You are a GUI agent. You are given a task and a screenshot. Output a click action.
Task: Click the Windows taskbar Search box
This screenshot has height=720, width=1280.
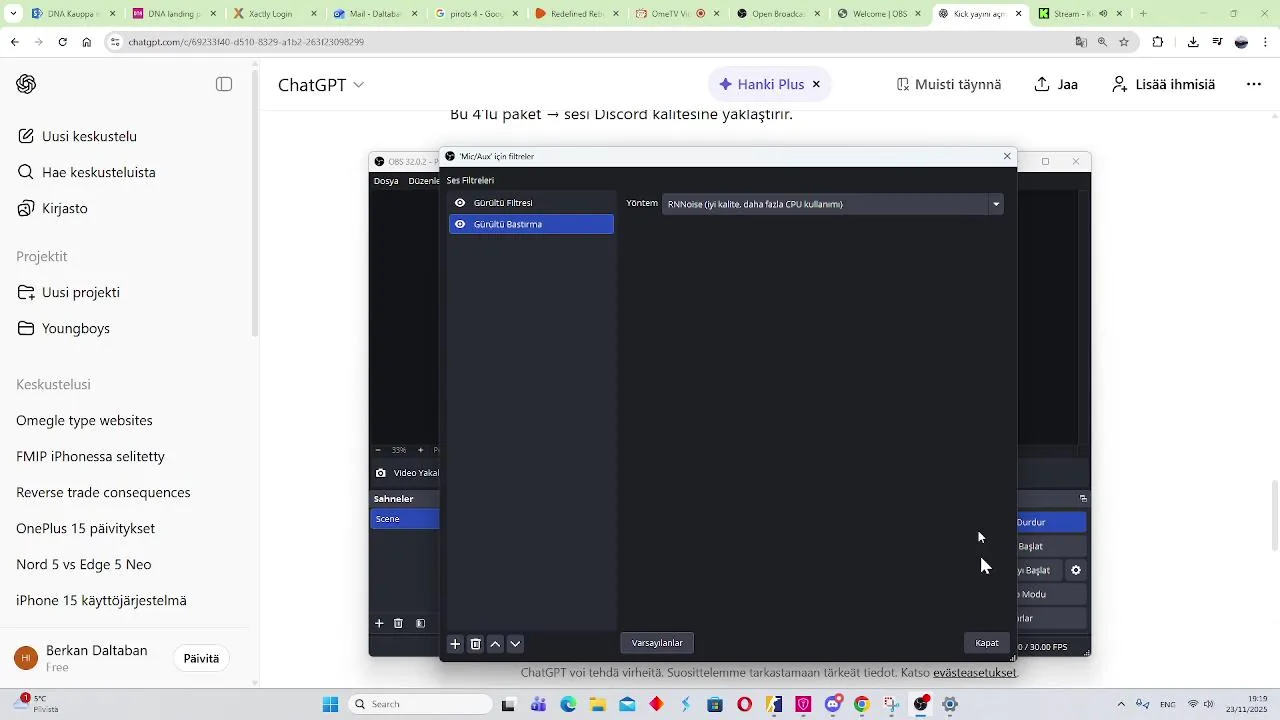tap(420, 704)
